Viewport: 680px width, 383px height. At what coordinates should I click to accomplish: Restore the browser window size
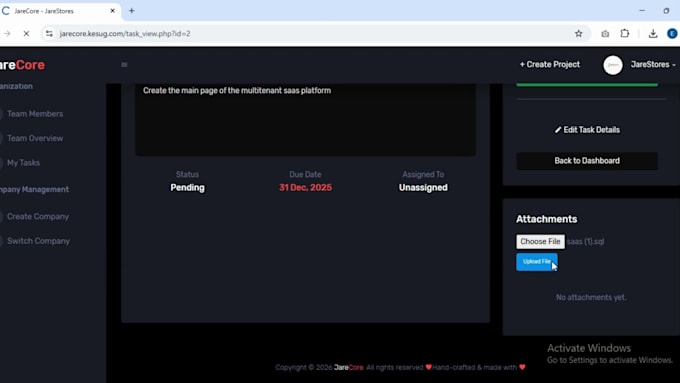(x=666, y=10)
